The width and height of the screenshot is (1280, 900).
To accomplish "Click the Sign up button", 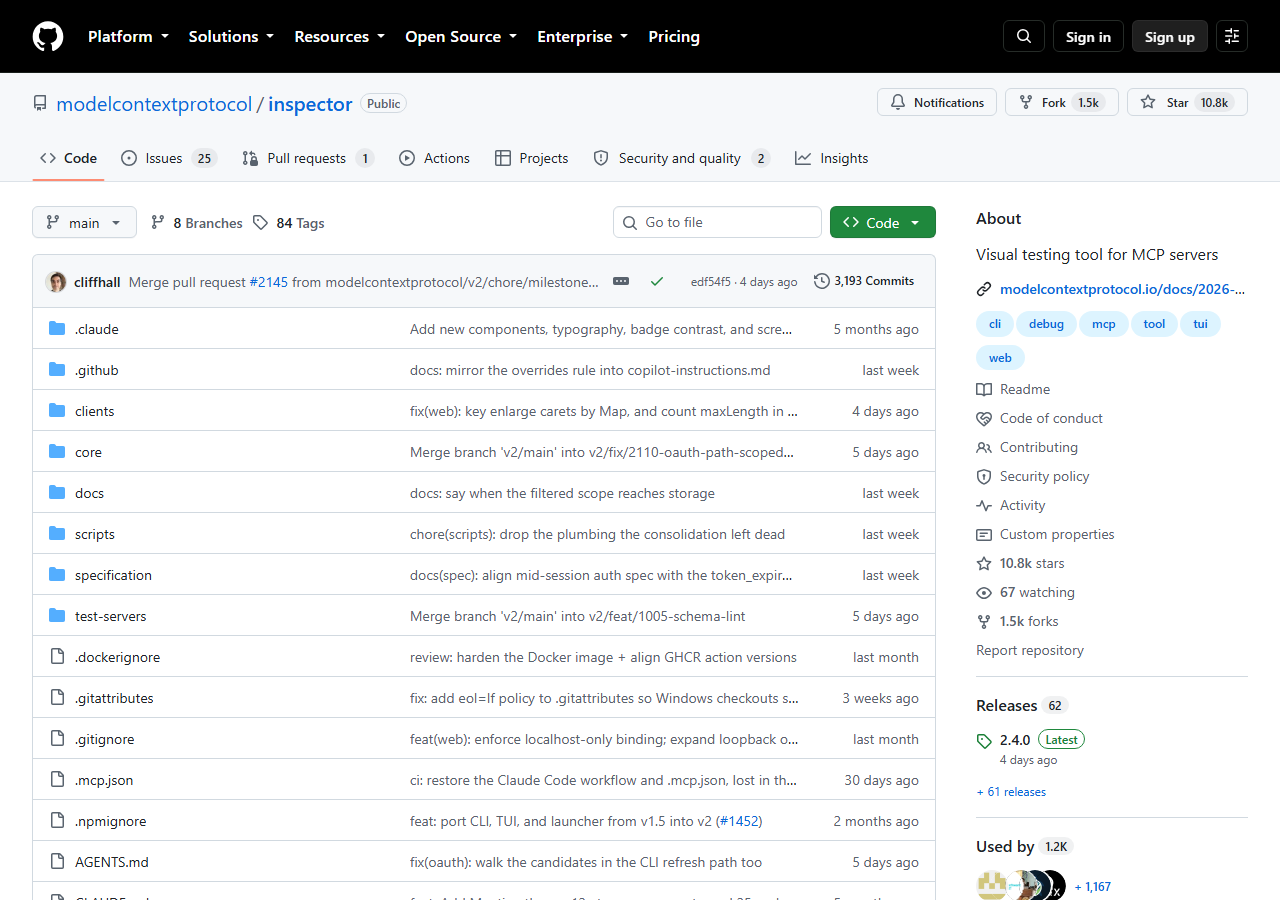I will tap(1170, 36).
